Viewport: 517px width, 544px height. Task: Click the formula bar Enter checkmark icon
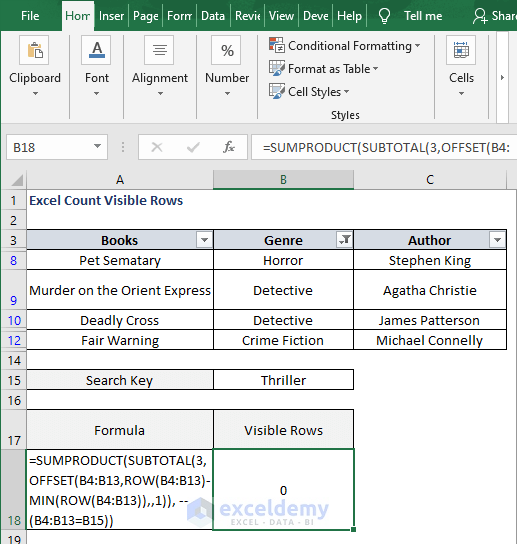[x=193, y=147]
